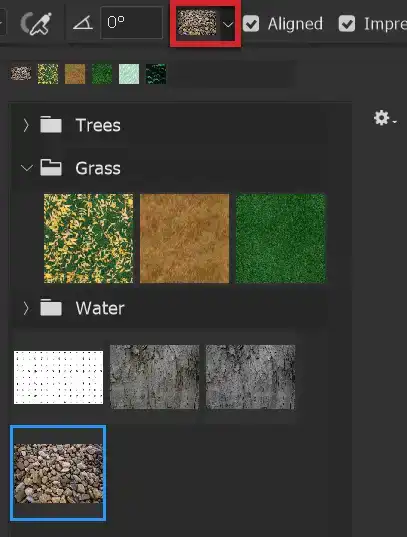Select the recent dark green swatch
This screenshot has height=537, width=407.
tap(156, 74)
